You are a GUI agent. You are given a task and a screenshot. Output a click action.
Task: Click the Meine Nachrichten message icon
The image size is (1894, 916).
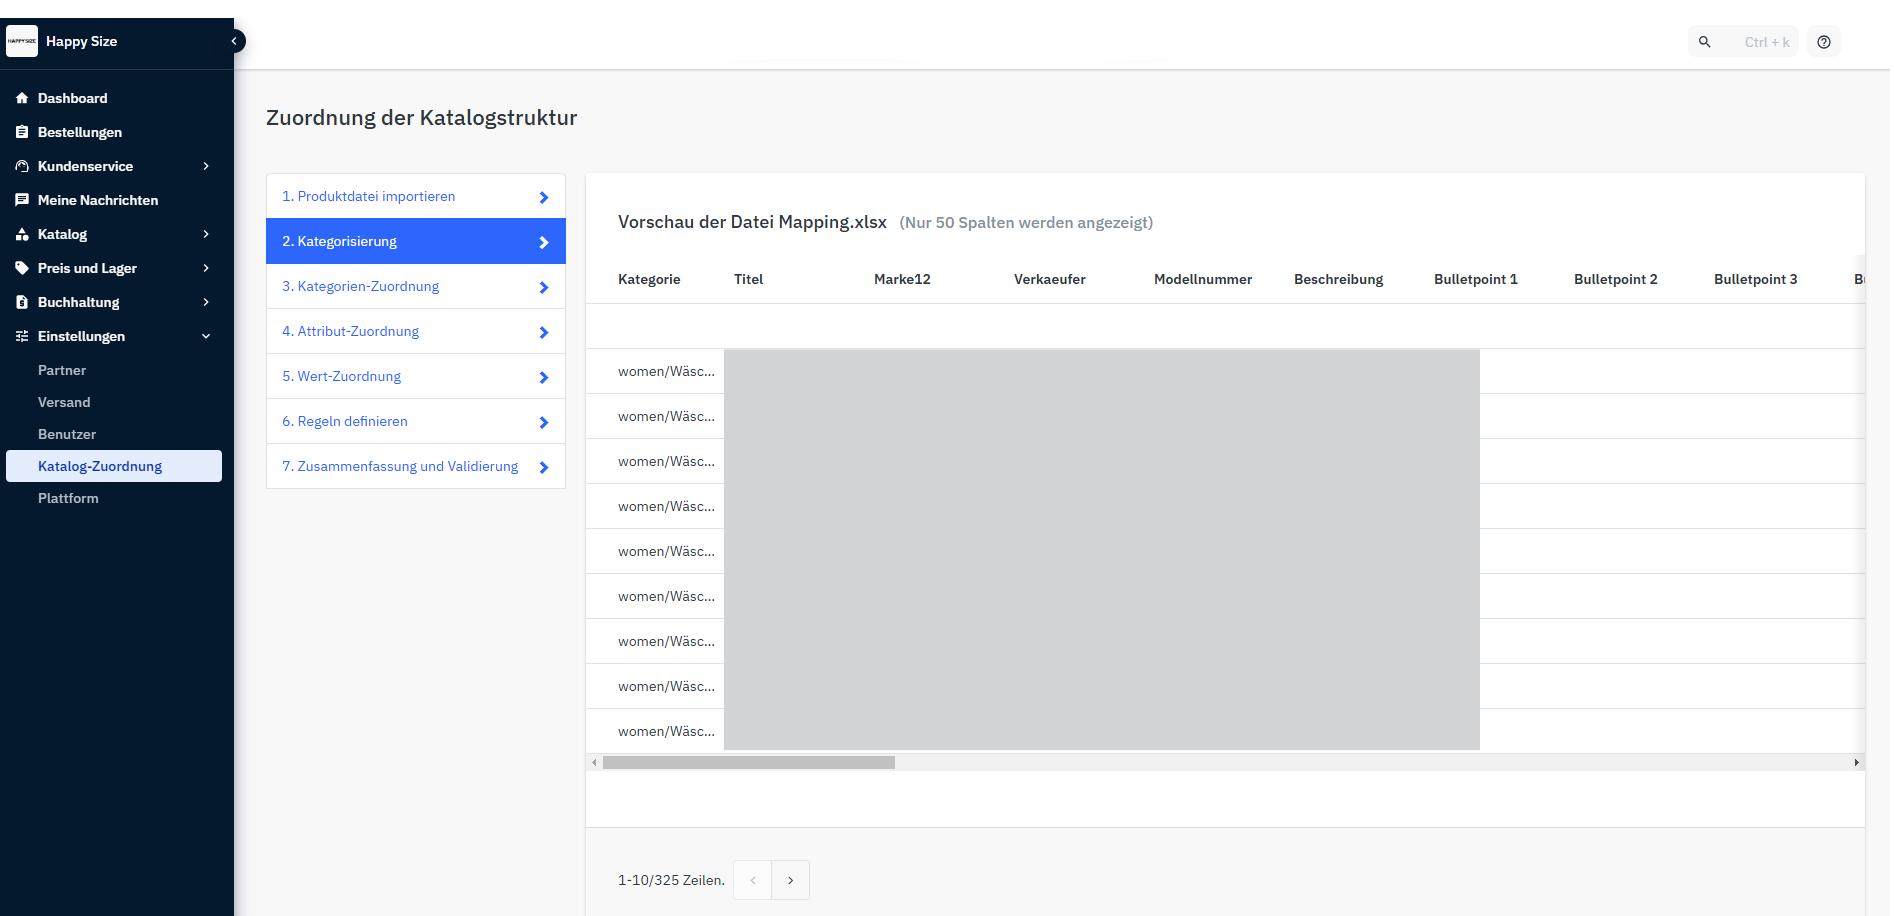click(22, 200)
